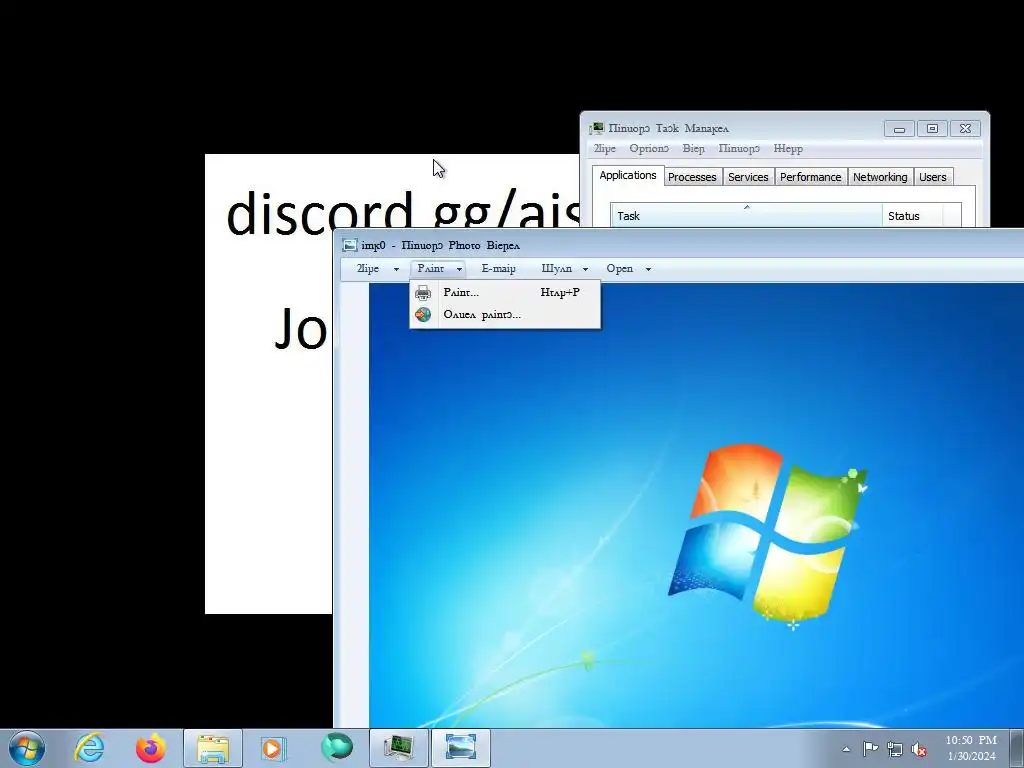This screenshot has width=1024, height=768.
Task: Minimize the Task Manager window
Action: pyautogui.click(x=899, y=129)
